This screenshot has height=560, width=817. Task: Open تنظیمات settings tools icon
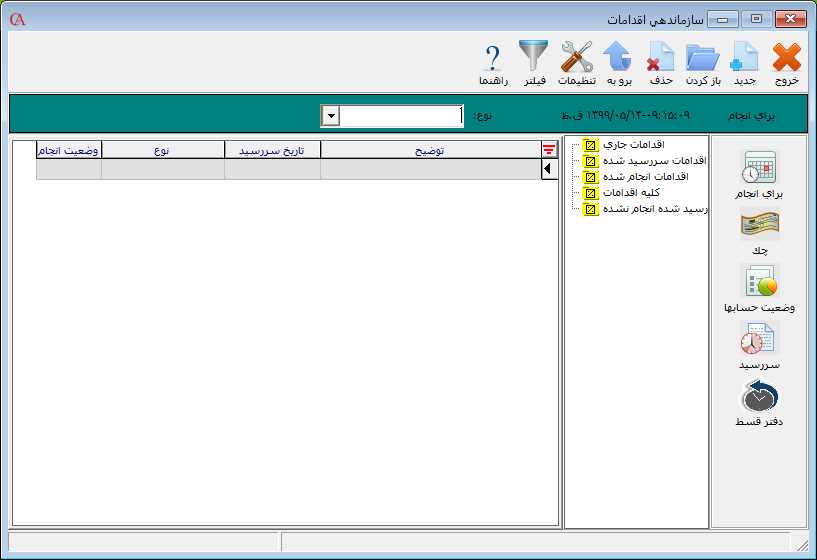tap(577, 56)
